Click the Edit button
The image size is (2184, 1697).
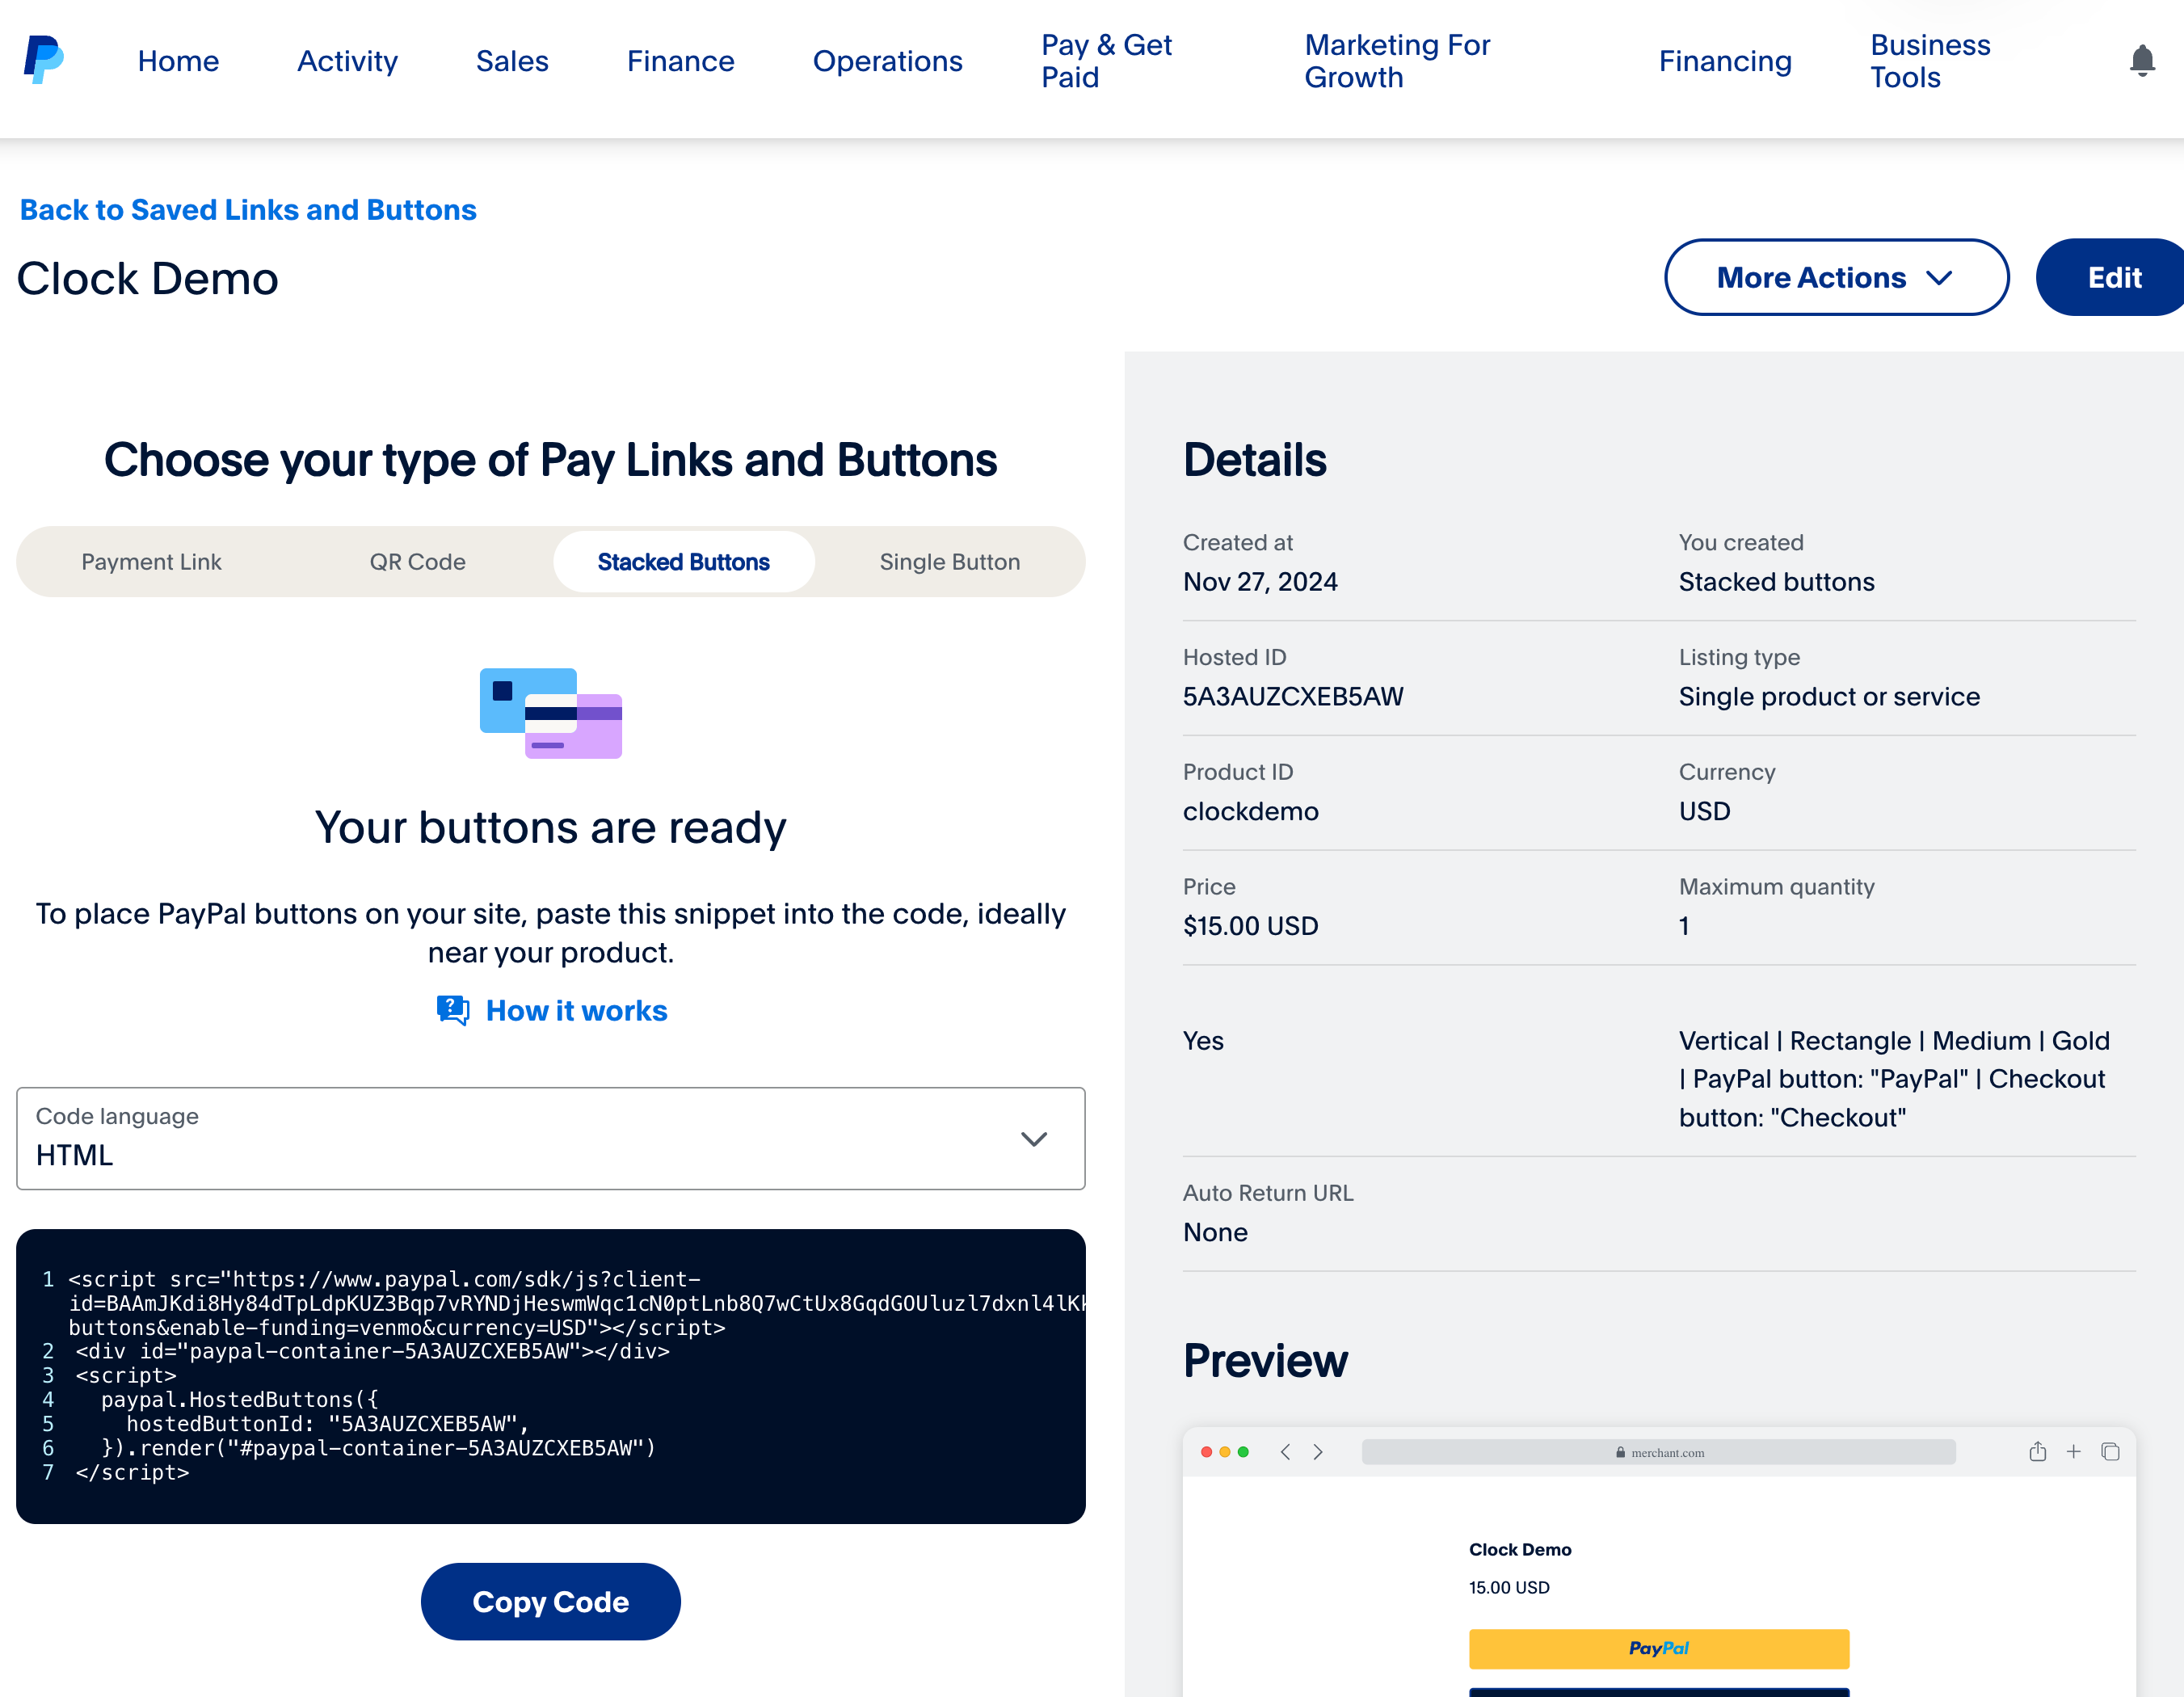2111,276
